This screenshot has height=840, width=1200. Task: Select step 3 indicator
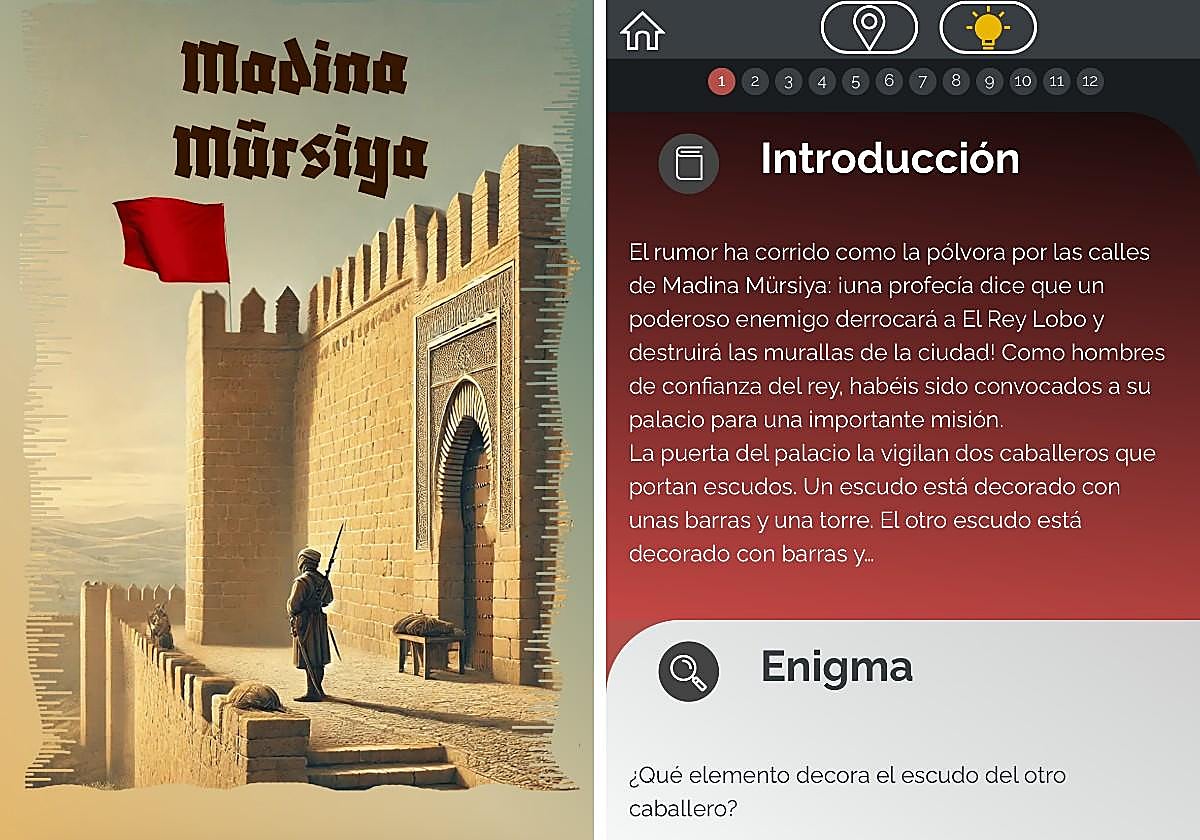pyautogui.click(x=788, y=81)
